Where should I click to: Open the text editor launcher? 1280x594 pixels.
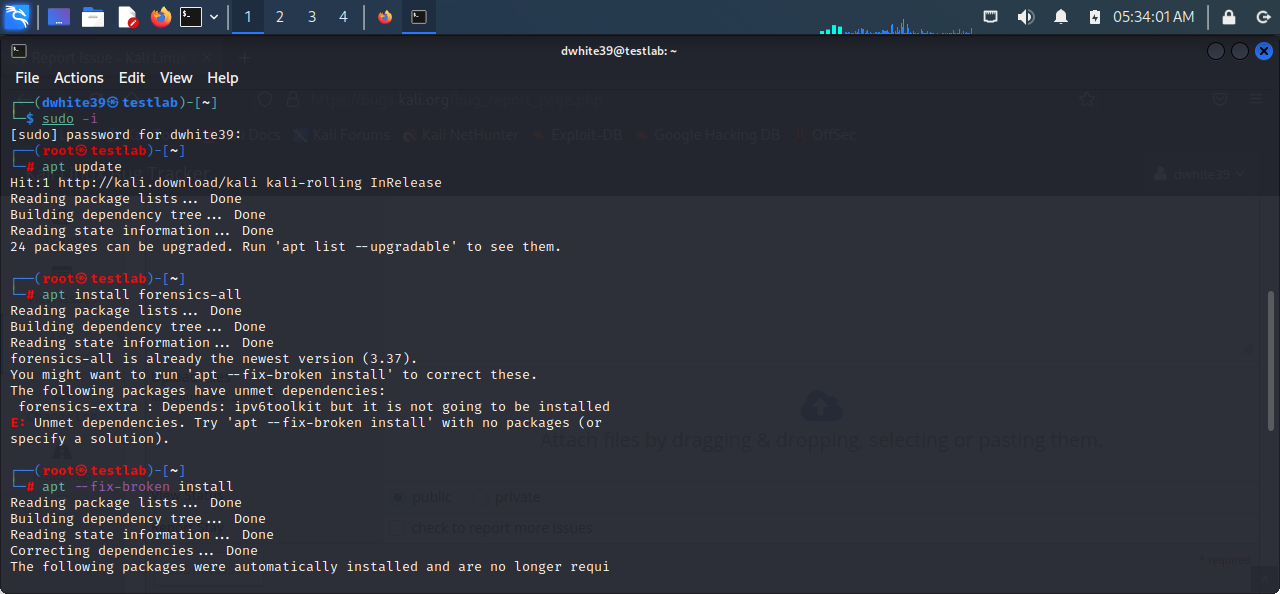(127, 17)
